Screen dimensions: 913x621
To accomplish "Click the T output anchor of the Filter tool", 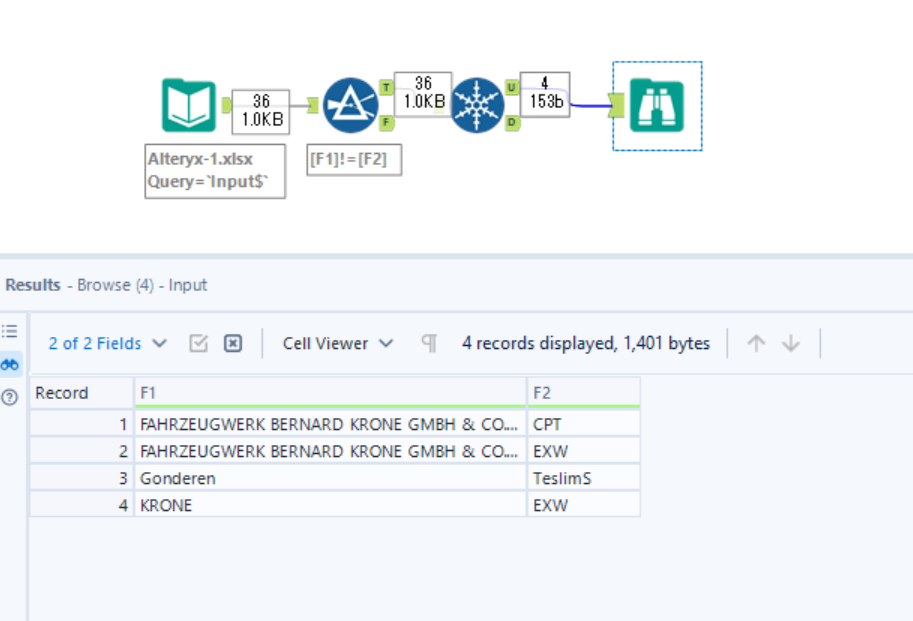I will 383,88.
